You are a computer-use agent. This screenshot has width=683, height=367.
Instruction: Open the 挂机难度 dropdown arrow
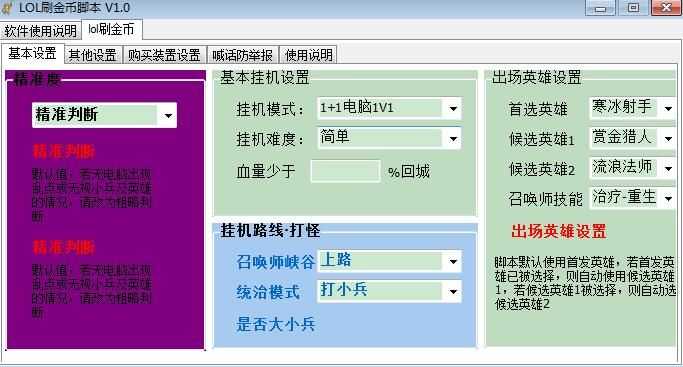(x=453, y=139)
